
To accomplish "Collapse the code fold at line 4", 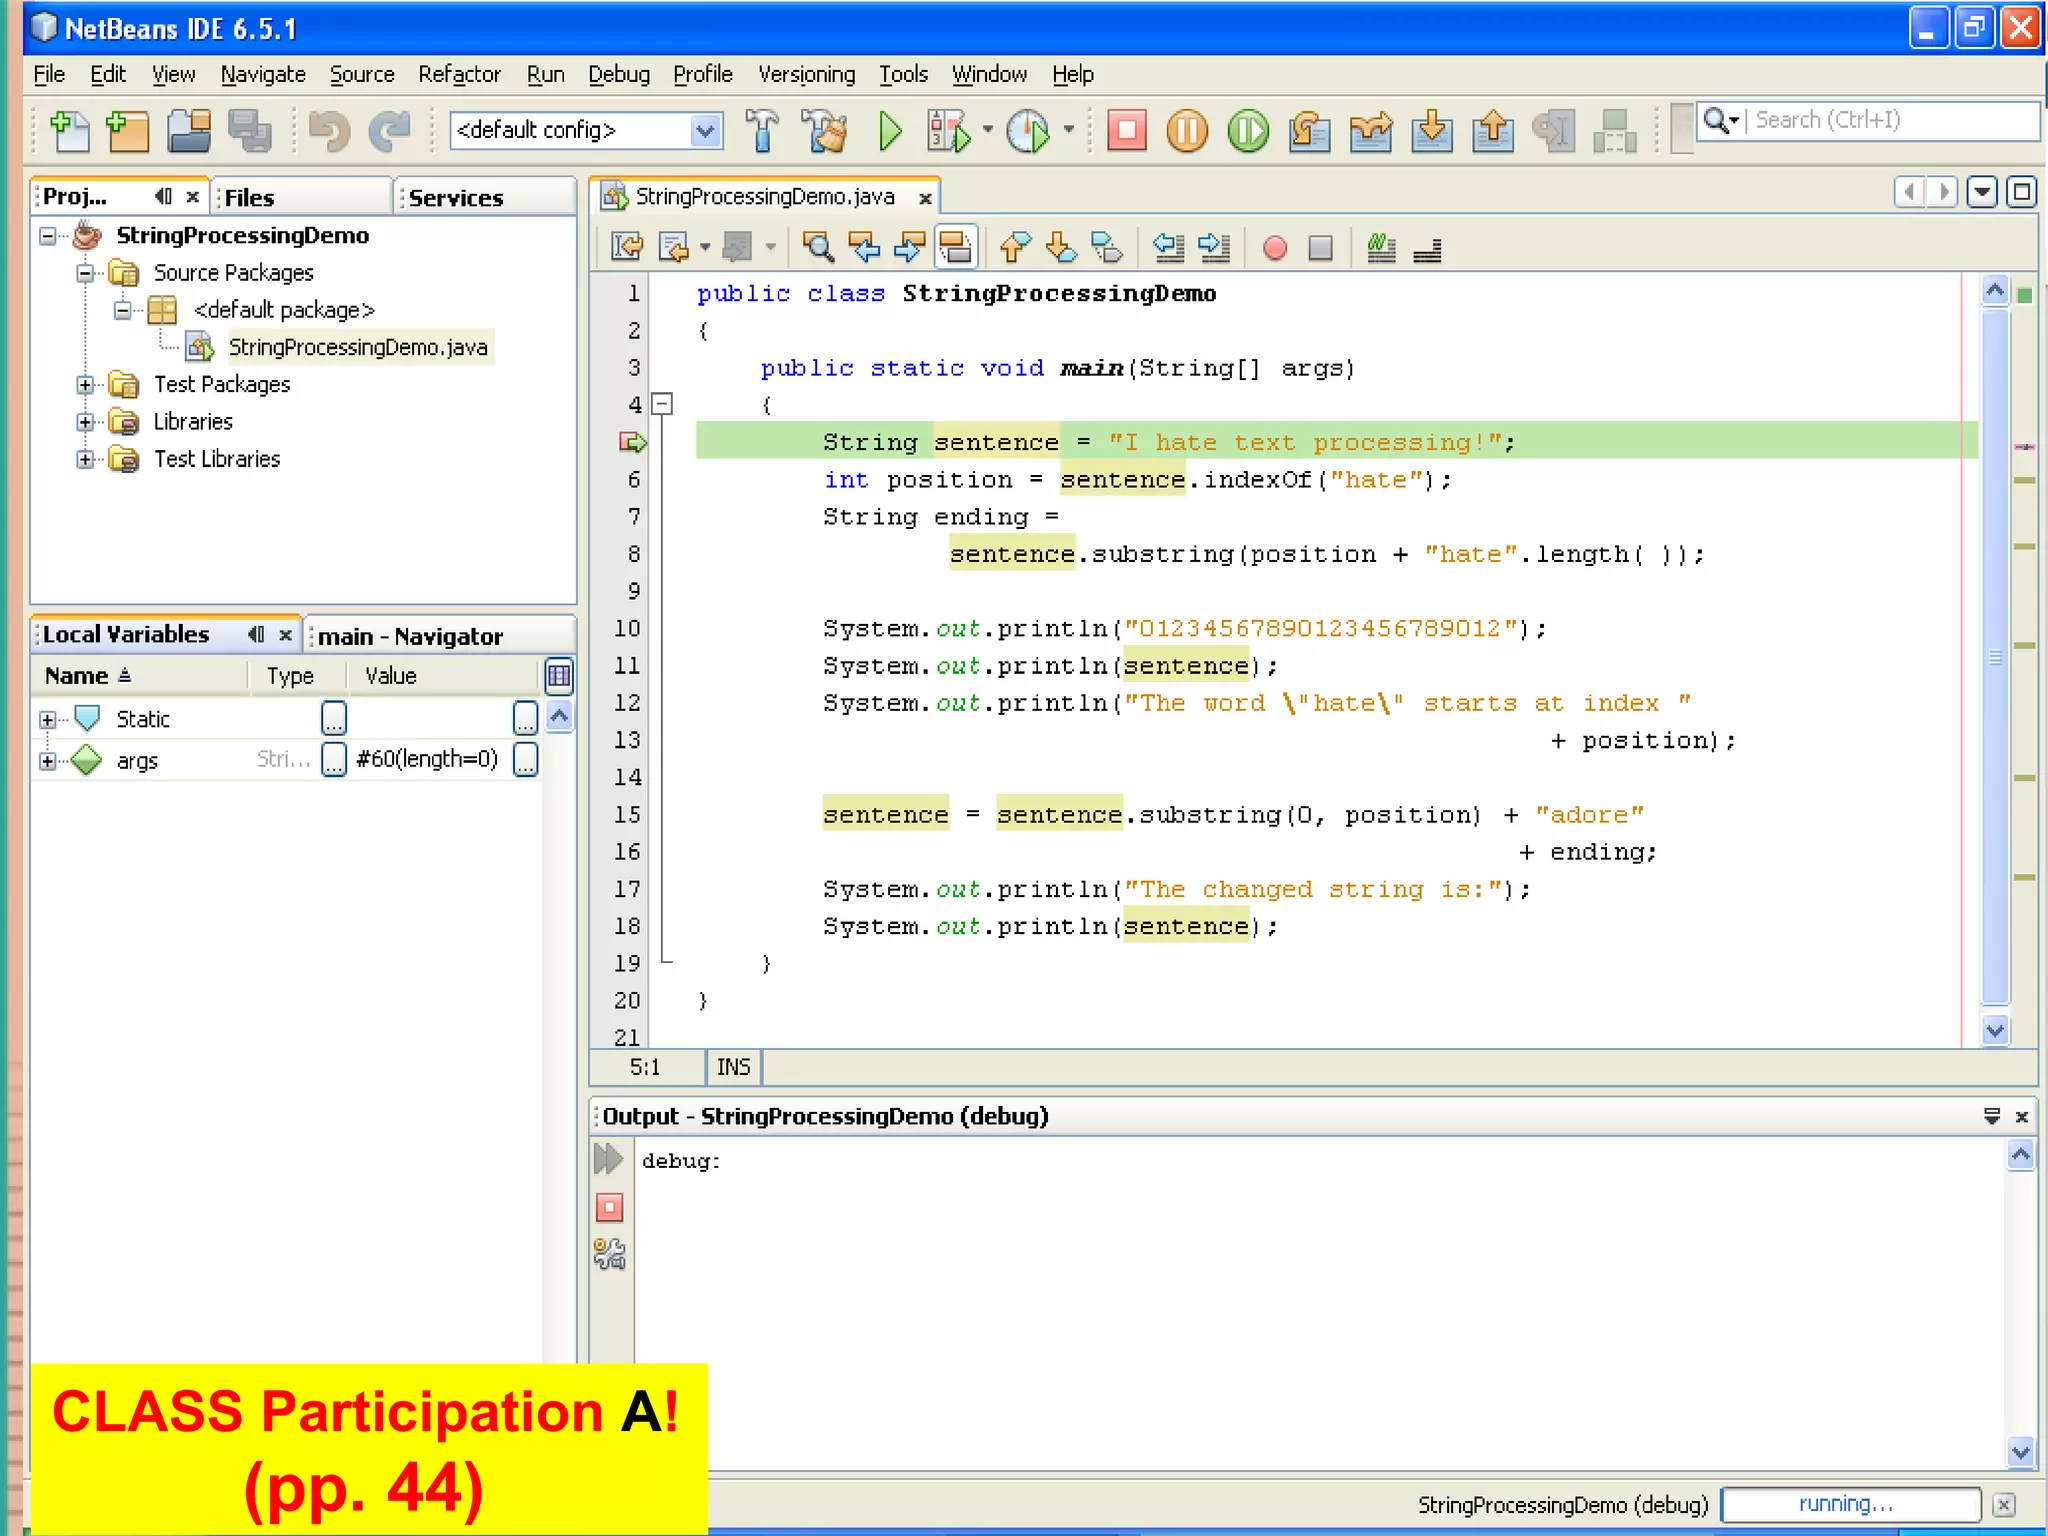I will coord(661,404).
